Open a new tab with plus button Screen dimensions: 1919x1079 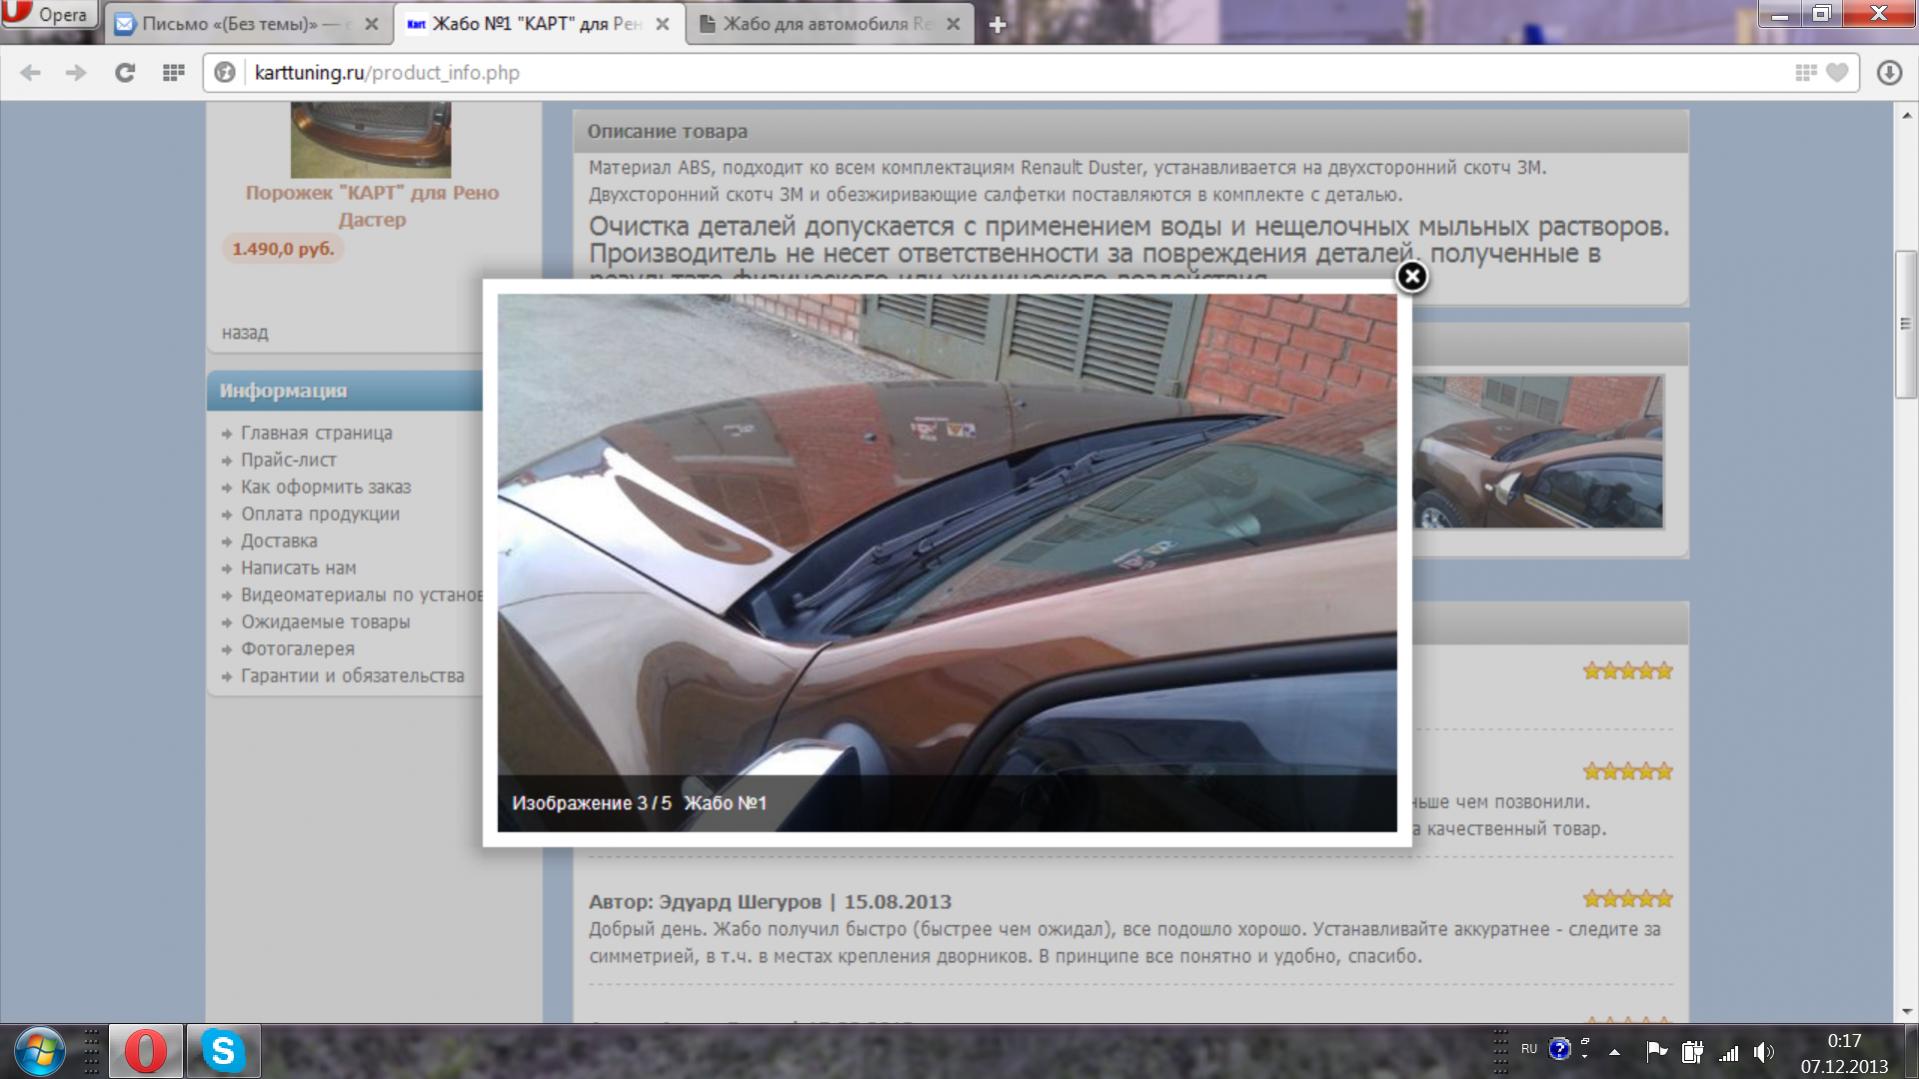[x=997, y=25]
